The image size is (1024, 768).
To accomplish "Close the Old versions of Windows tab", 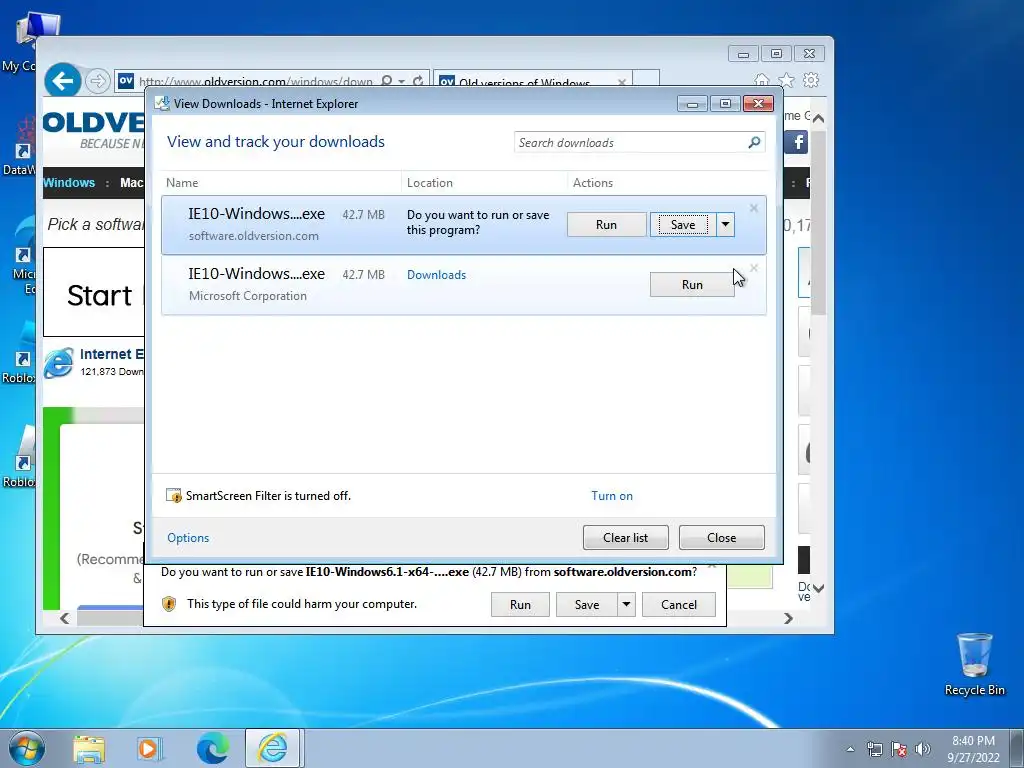I will (622, 82).
